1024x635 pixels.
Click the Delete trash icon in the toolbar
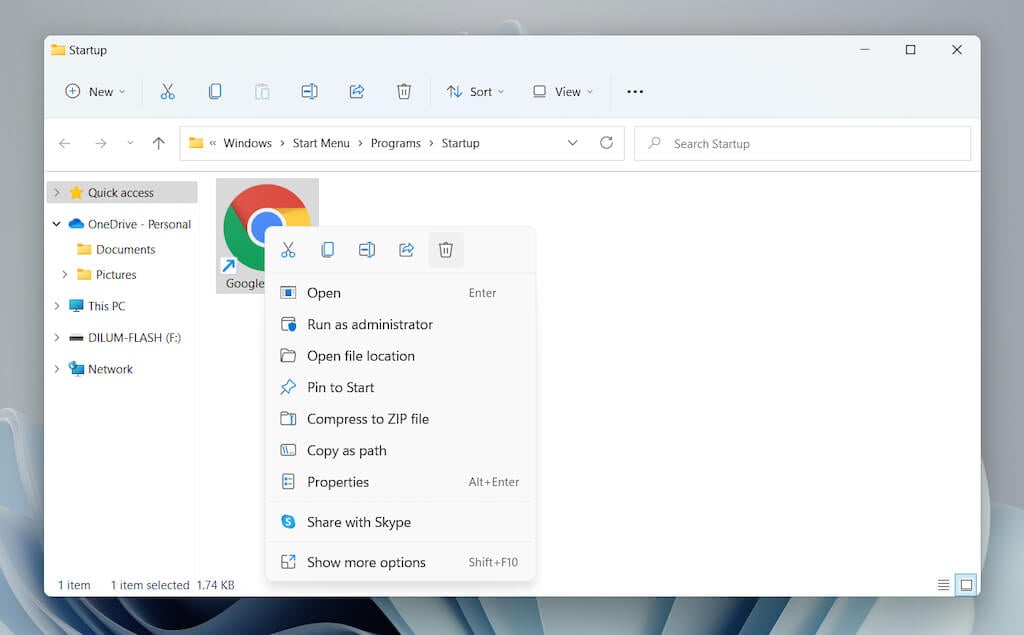coord(404,91)
